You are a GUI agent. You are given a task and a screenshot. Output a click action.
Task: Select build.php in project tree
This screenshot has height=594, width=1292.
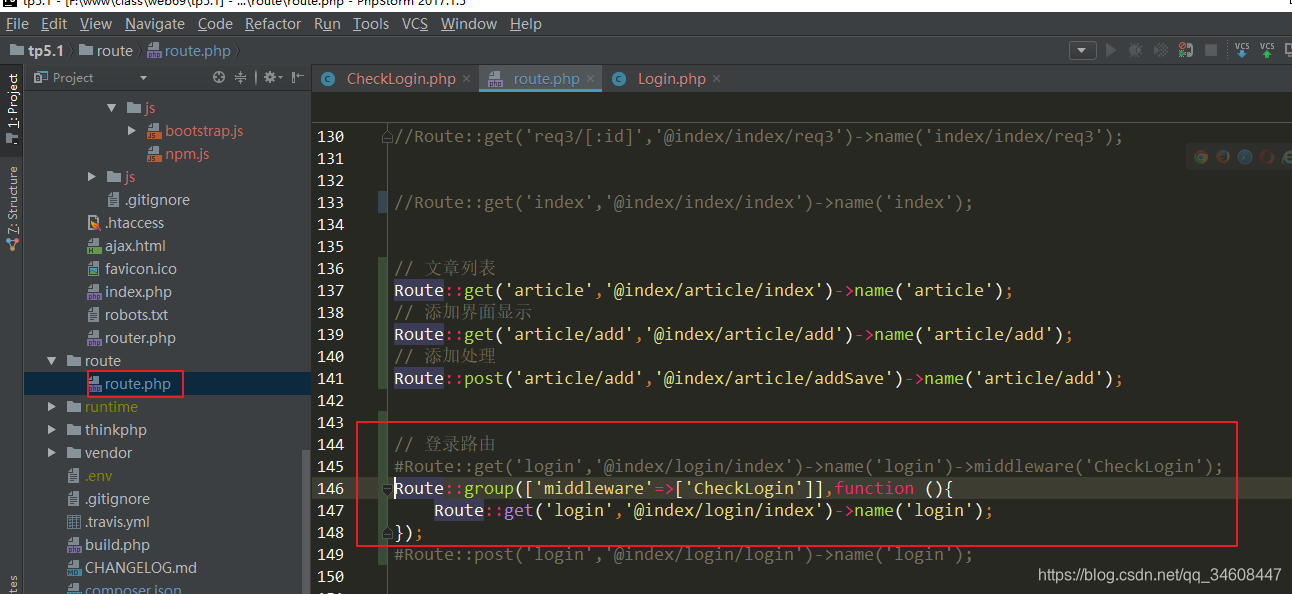coord(117,545)
